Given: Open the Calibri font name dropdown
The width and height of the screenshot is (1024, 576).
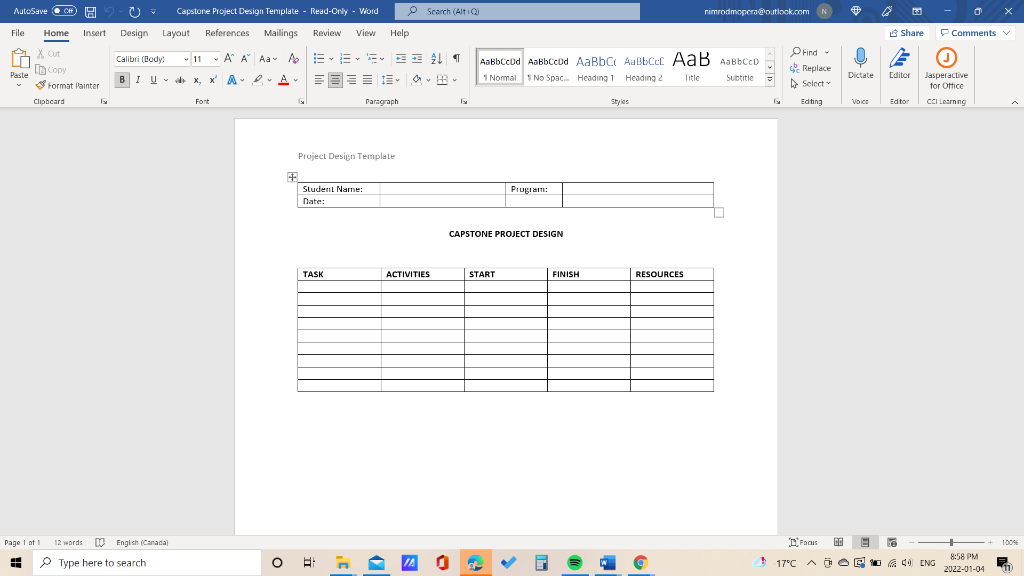Looking at the screenshot, I should tap(184, 59).
